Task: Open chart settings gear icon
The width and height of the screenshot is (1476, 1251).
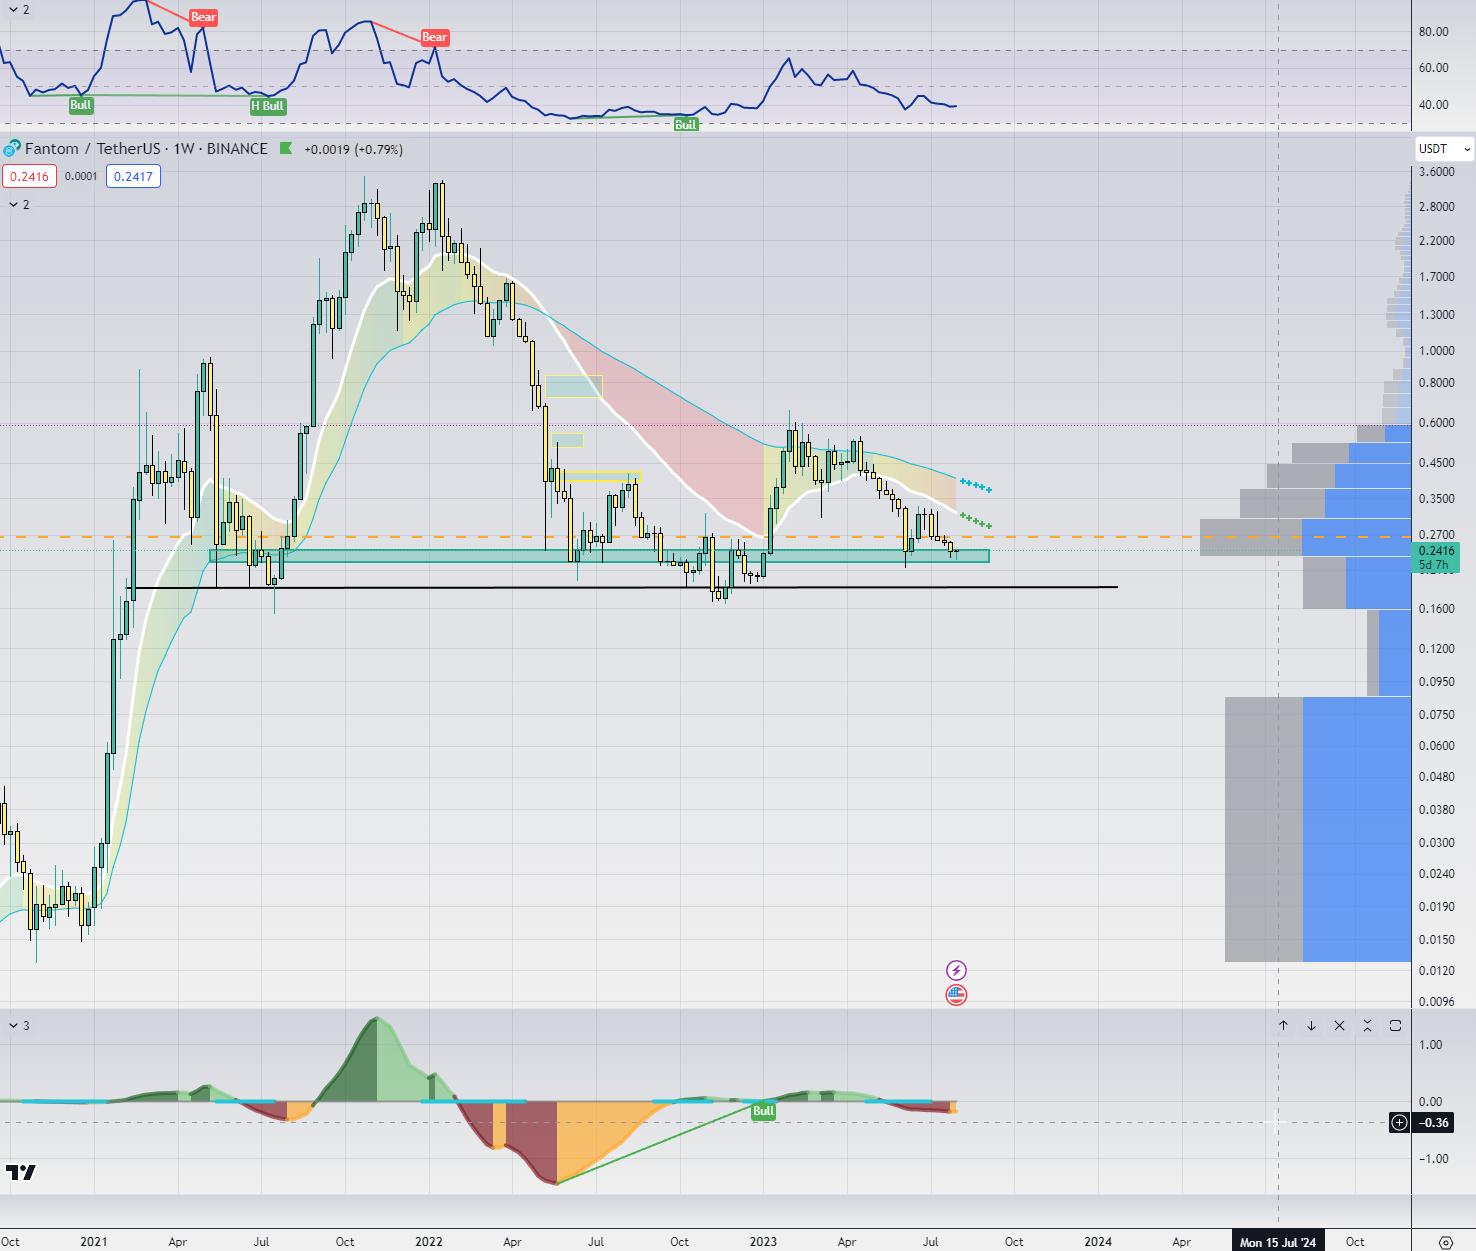Action: pos(1445,1242)
